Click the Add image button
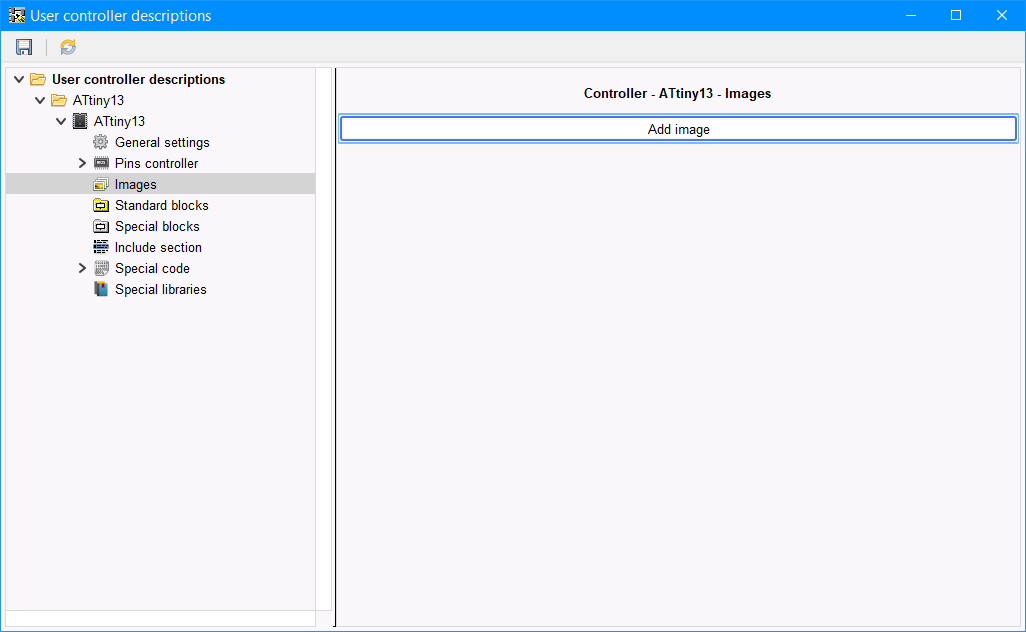The height and width of the screenshot is (632, 1026). coord(678,129)
